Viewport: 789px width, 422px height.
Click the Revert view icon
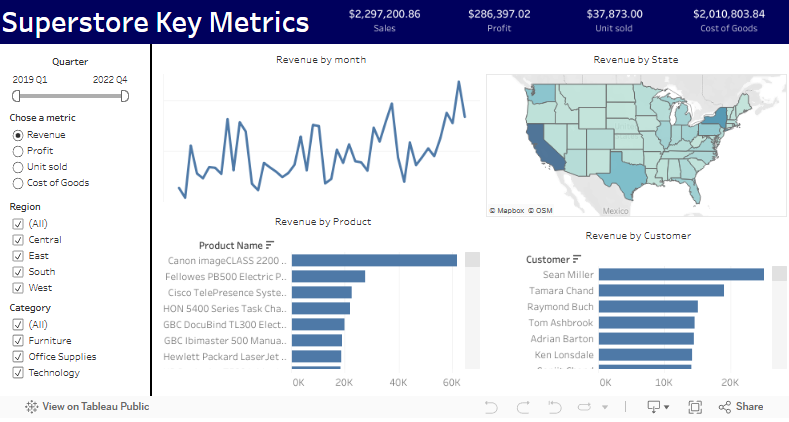(x=555, y=407)
